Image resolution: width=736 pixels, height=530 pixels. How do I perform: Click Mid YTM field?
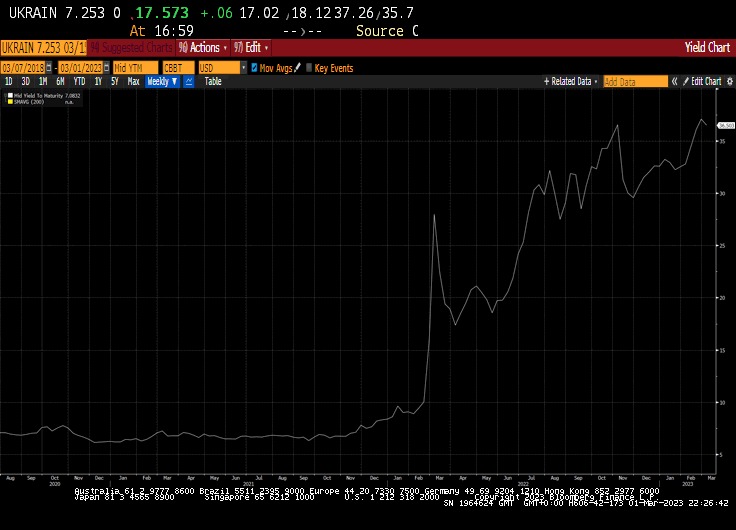tap(136, 68)
